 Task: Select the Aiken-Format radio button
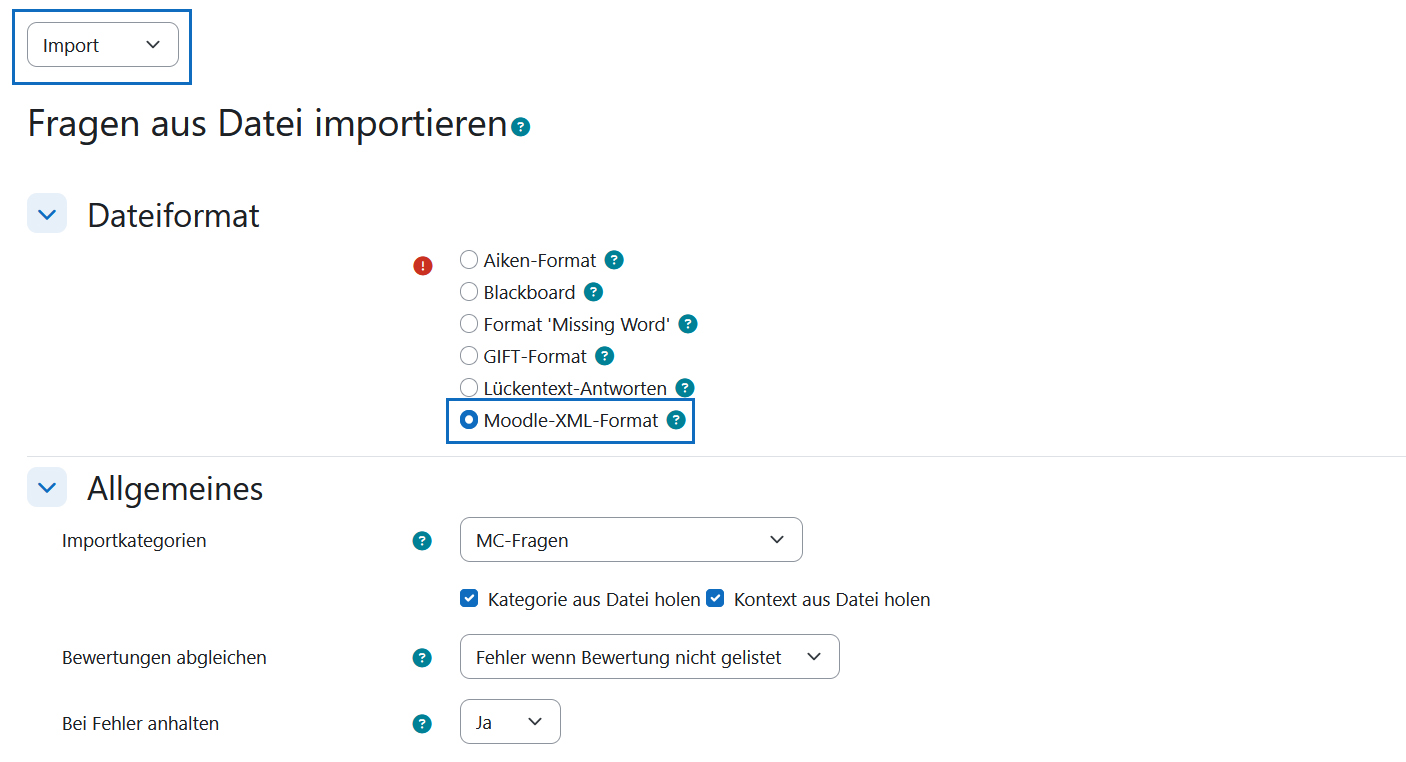pyautogui.click(x=469, y=260)
